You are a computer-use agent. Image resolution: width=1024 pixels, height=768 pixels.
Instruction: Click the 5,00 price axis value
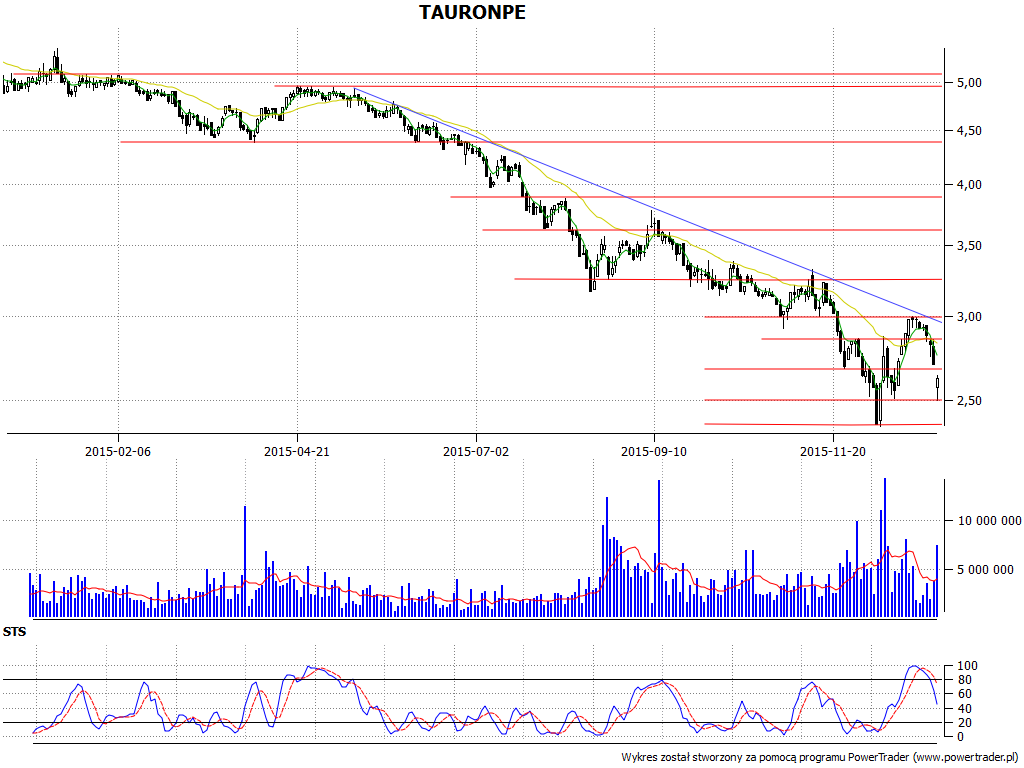pyautogui.click(x=969, y=83)
